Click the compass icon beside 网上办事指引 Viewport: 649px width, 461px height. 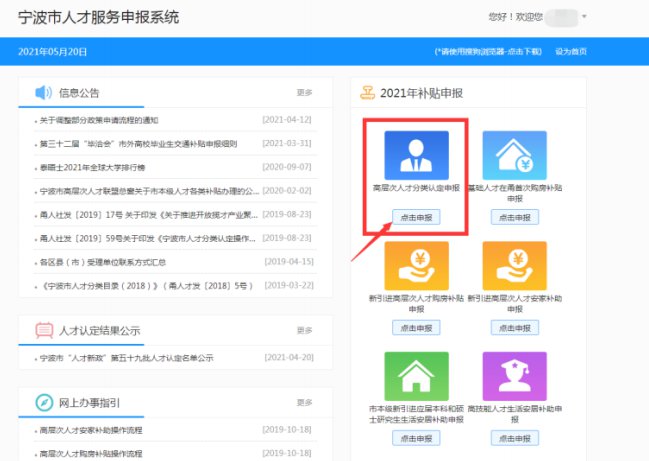44,402
